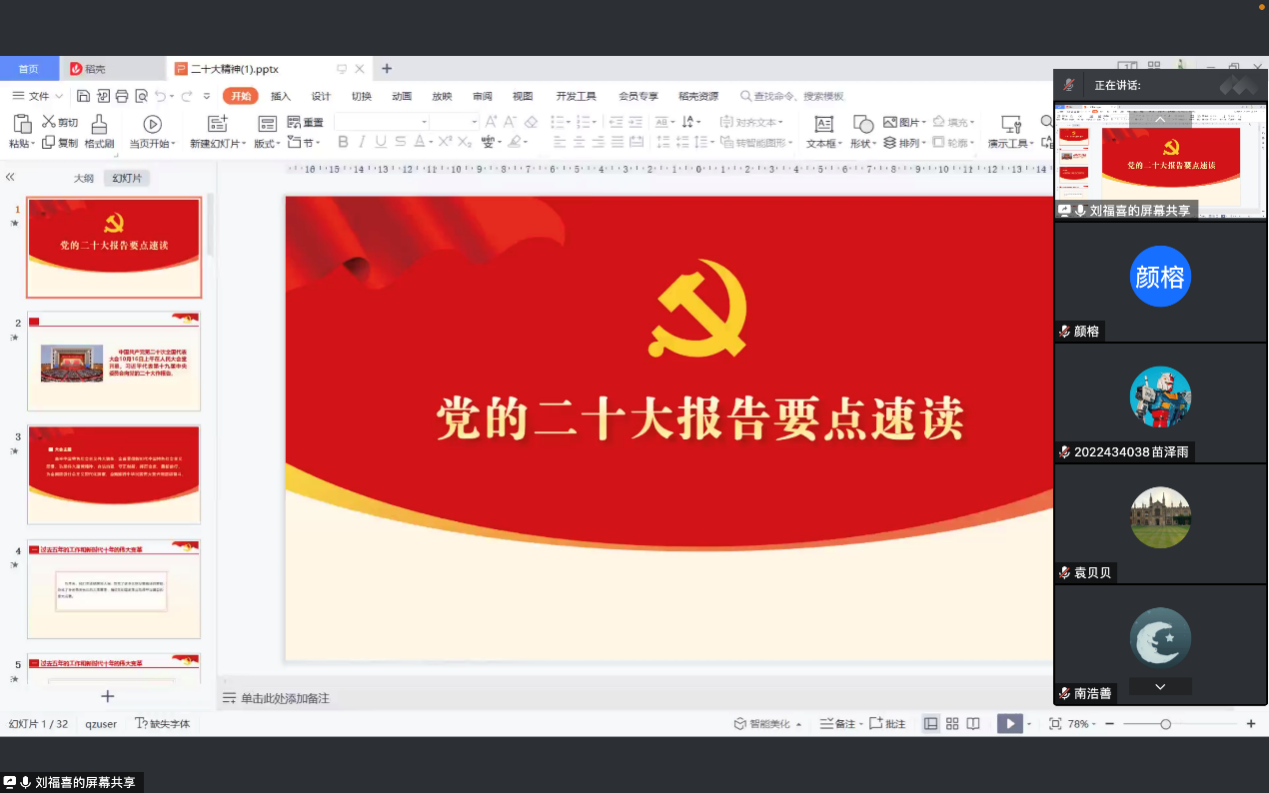This screenshot has width=1269, height=793.
Task: Expand the 新建幻灯片 dropdown
Action: click(x=243, y=144)
